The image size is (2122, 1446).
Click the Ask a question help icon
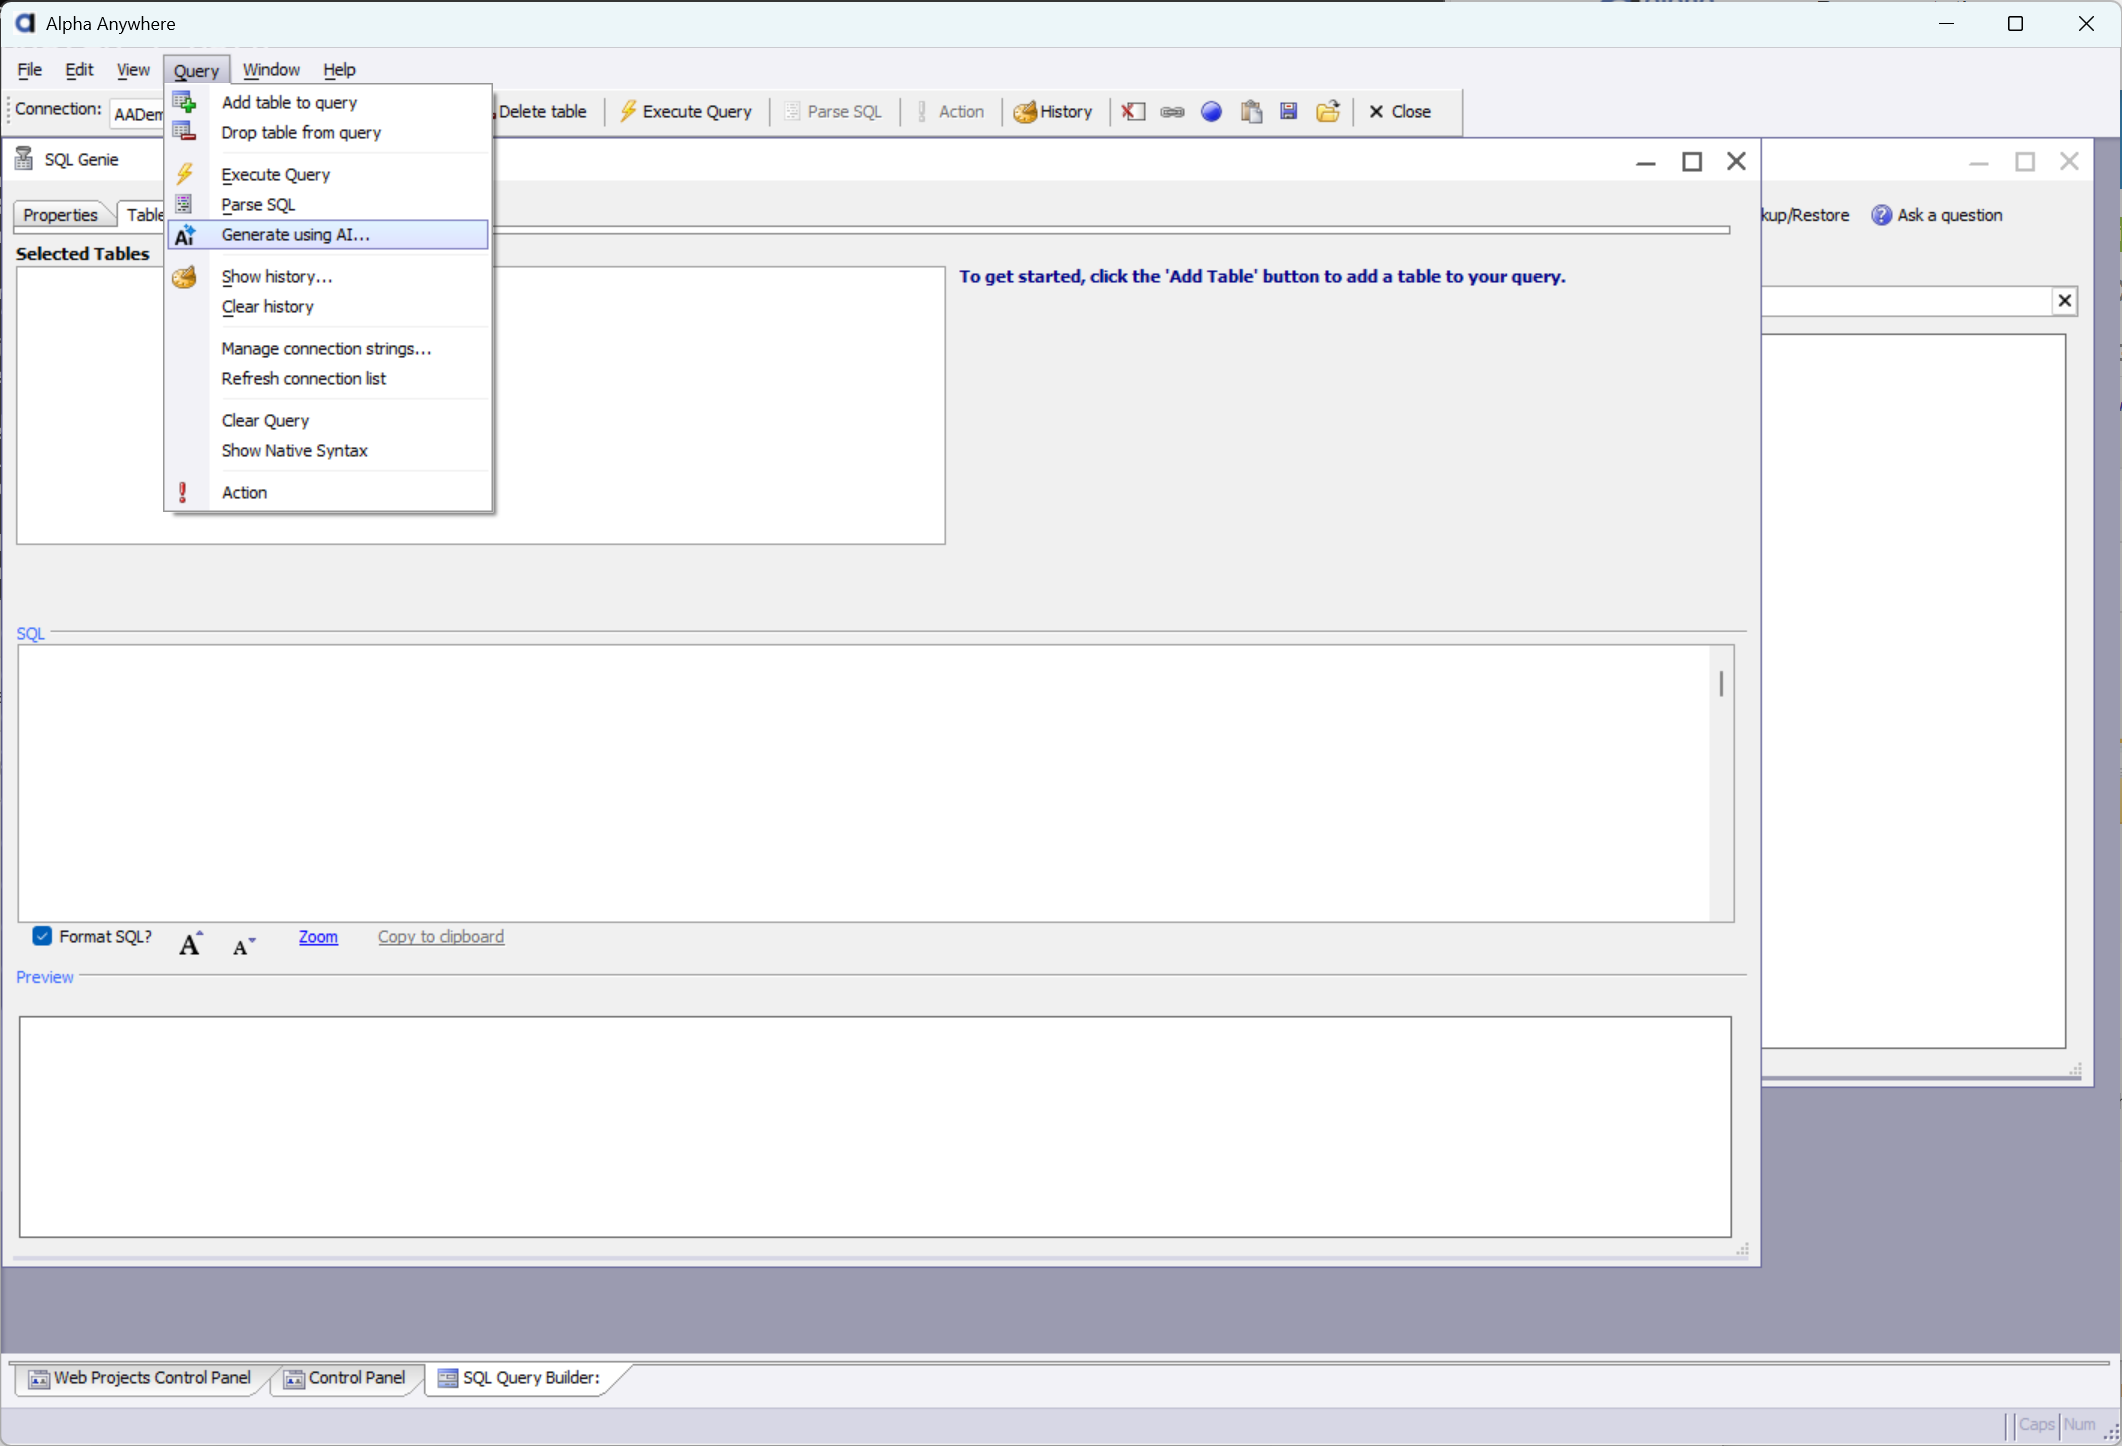coord(1881,215)
